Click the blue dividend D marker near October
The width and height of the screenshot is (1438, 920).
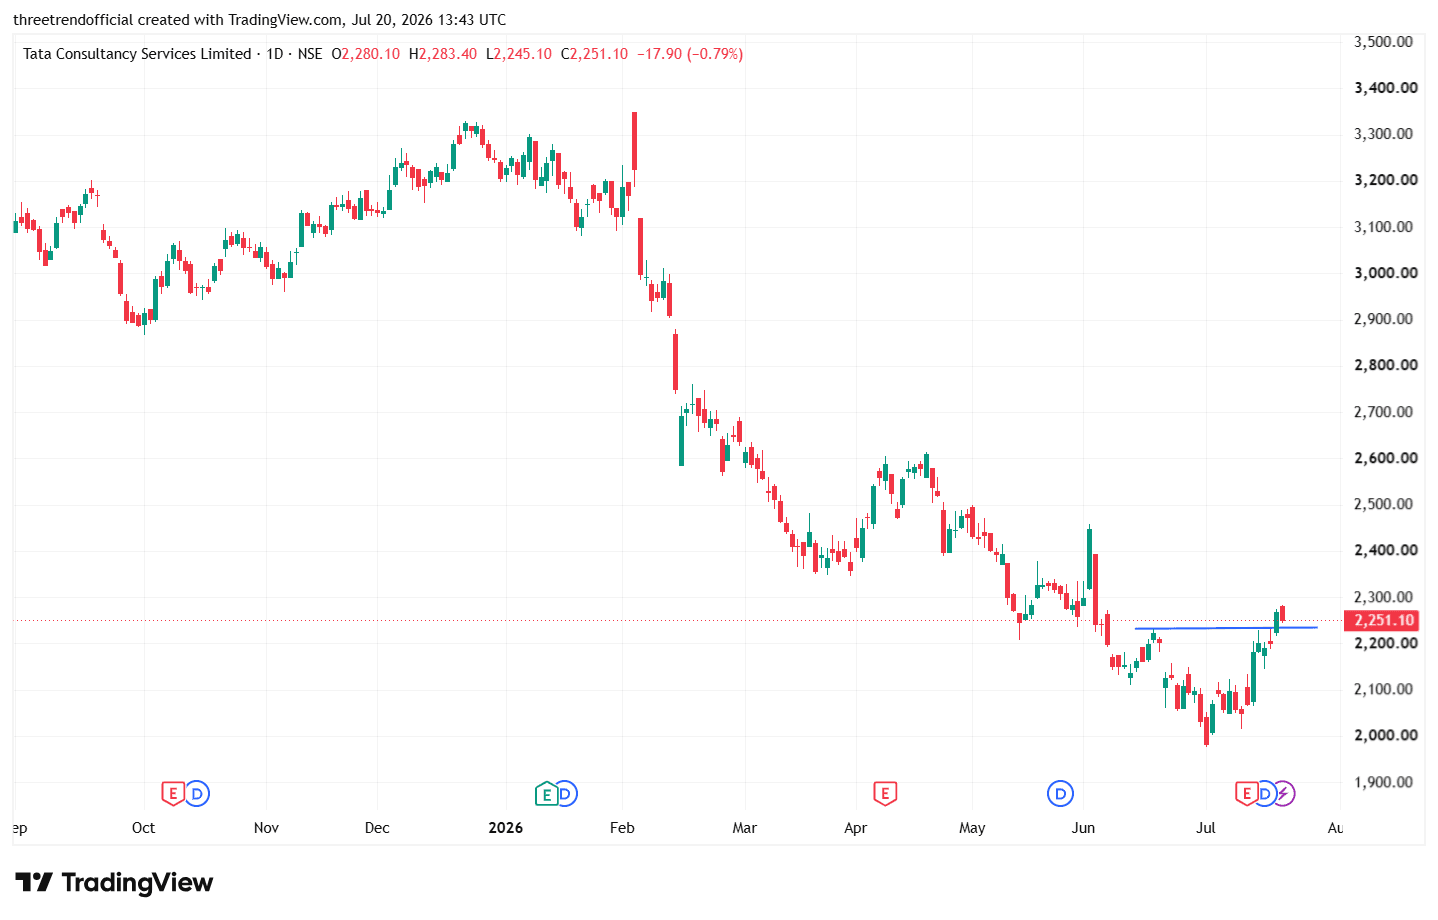[197, 794]
